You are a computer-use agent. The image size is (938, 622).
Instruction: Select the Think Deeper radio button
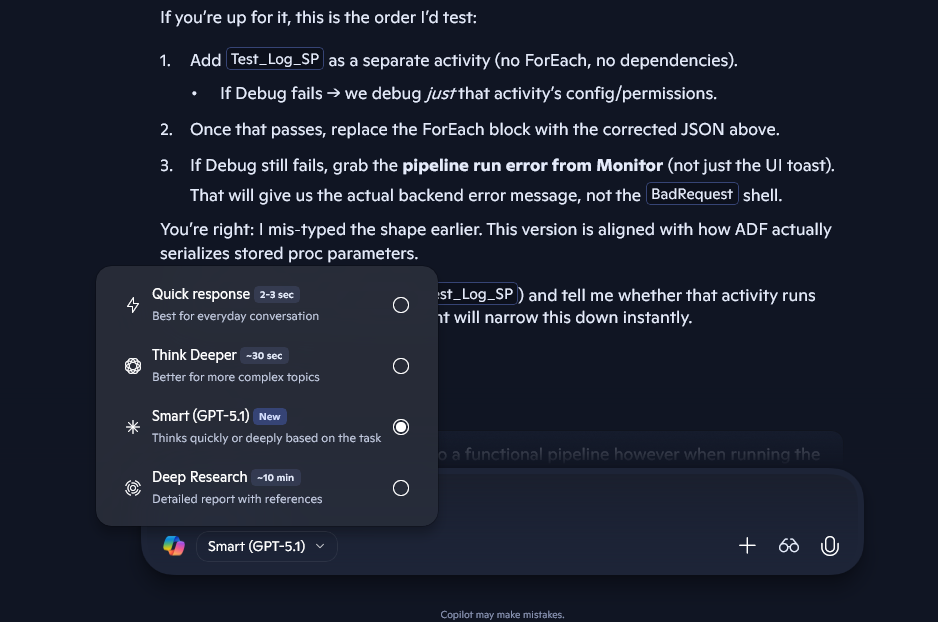coord(401,366)
